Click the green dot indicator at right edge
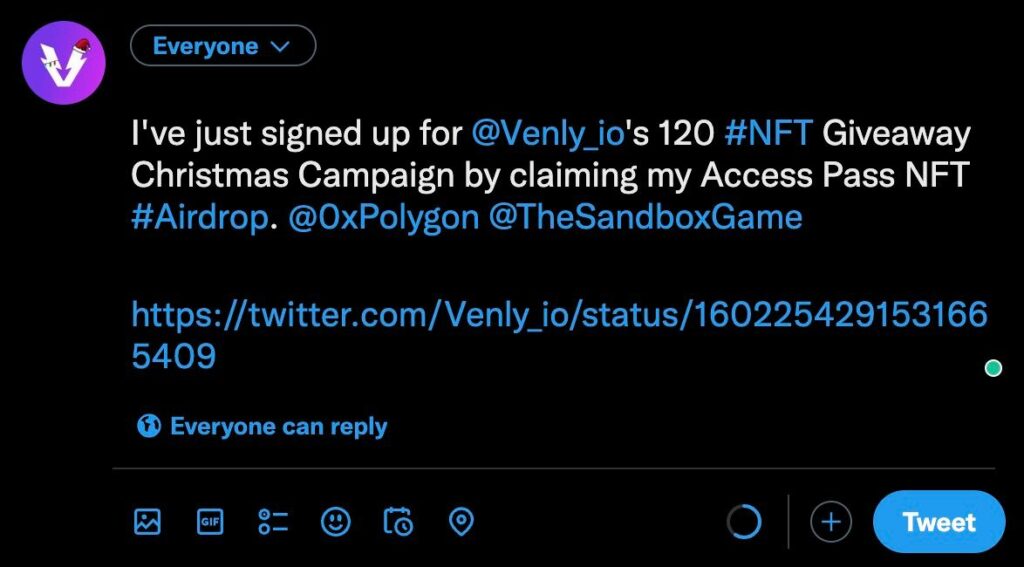This screenshot has height=567, width=1024. [x=993, y=368]
